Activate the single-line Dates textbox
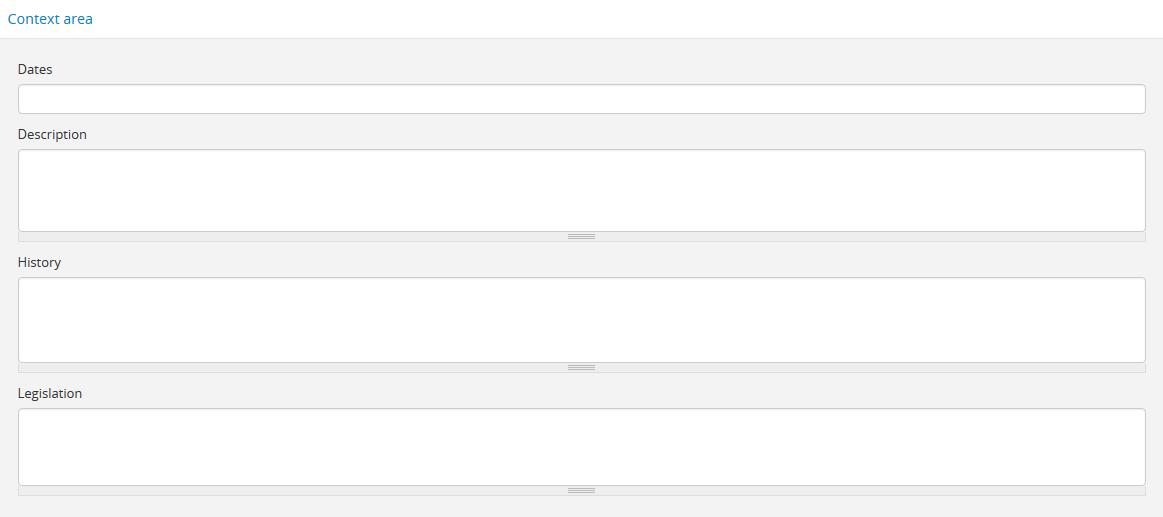The width and height of the screenshot is (1163, 517). (x=581, y=99)
